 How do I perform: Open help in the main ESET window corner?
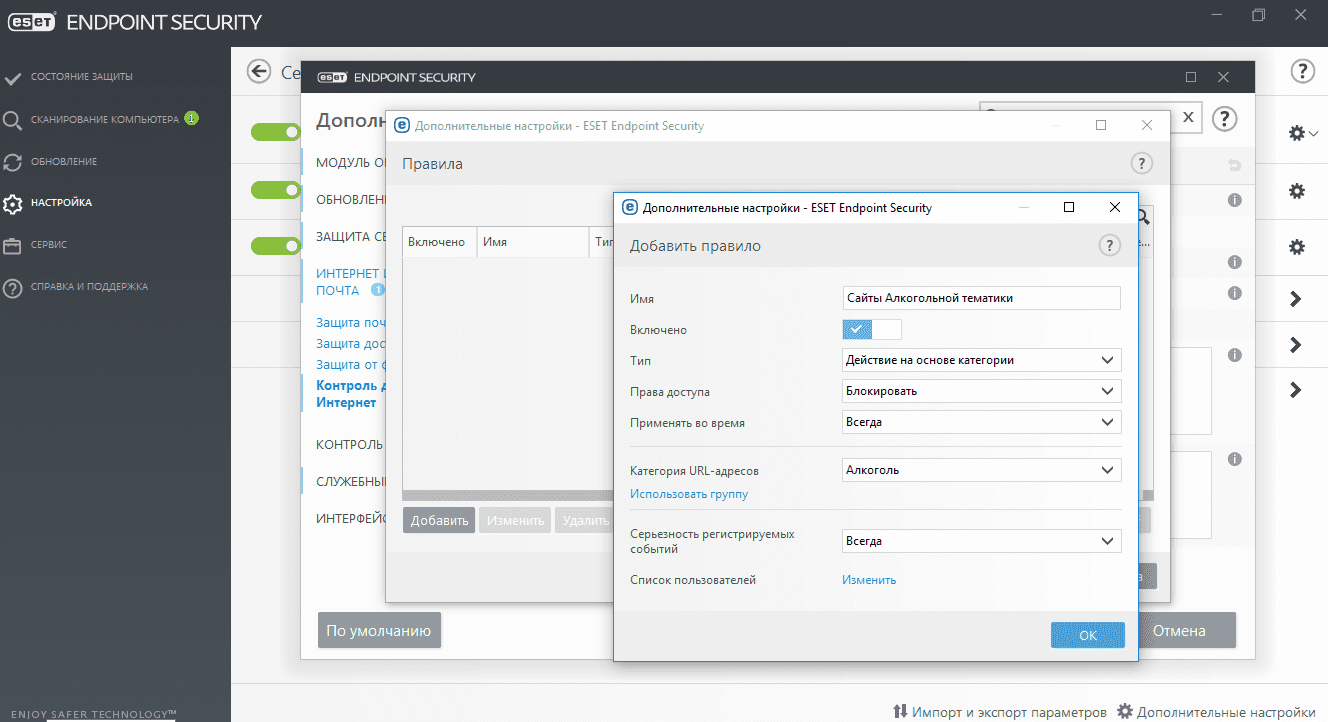(x=1302, y=71)
